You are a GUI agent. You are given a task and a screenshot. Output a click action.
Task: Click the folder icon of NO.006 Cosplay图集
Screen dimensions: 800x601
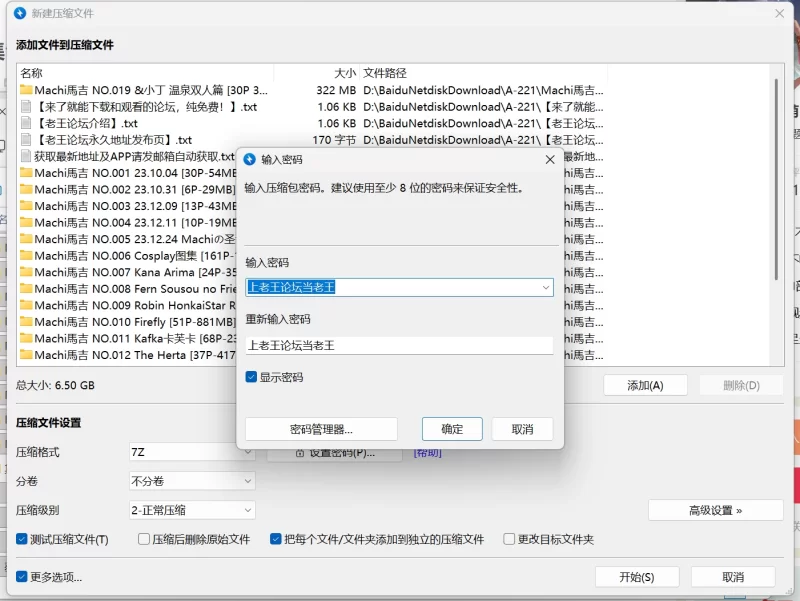click(27, 256)
